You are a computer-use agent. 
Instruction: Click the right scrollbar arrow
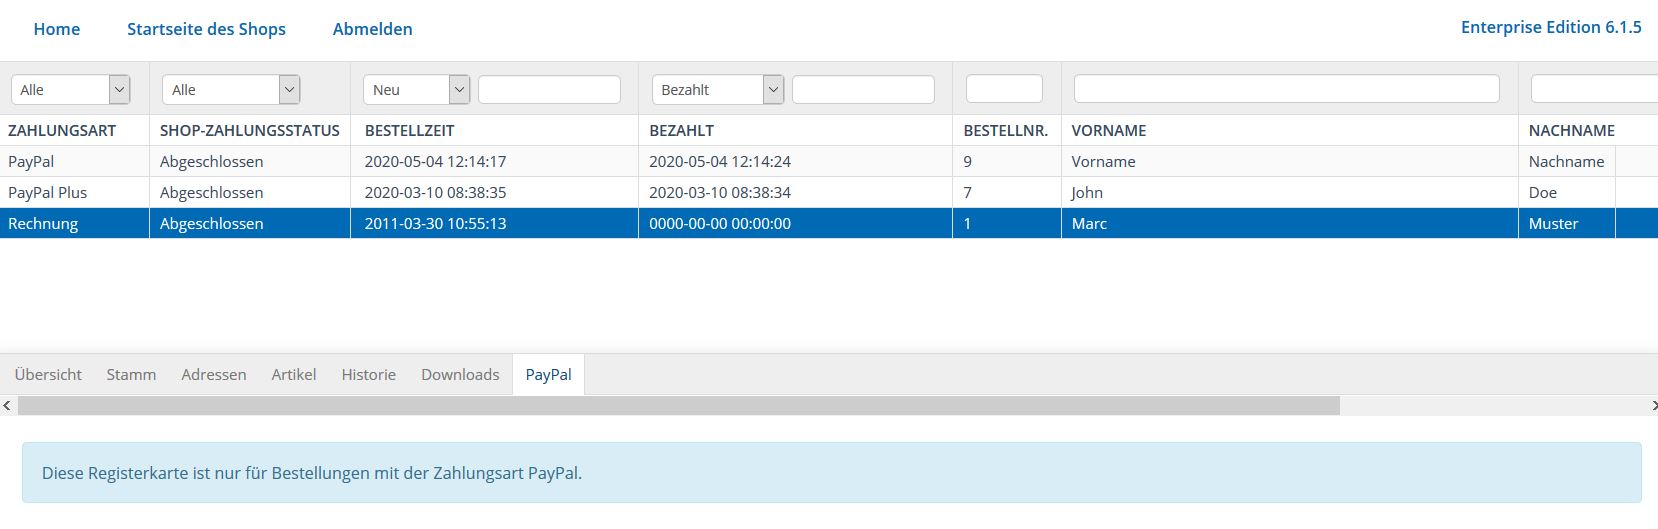pos(1652,405)
